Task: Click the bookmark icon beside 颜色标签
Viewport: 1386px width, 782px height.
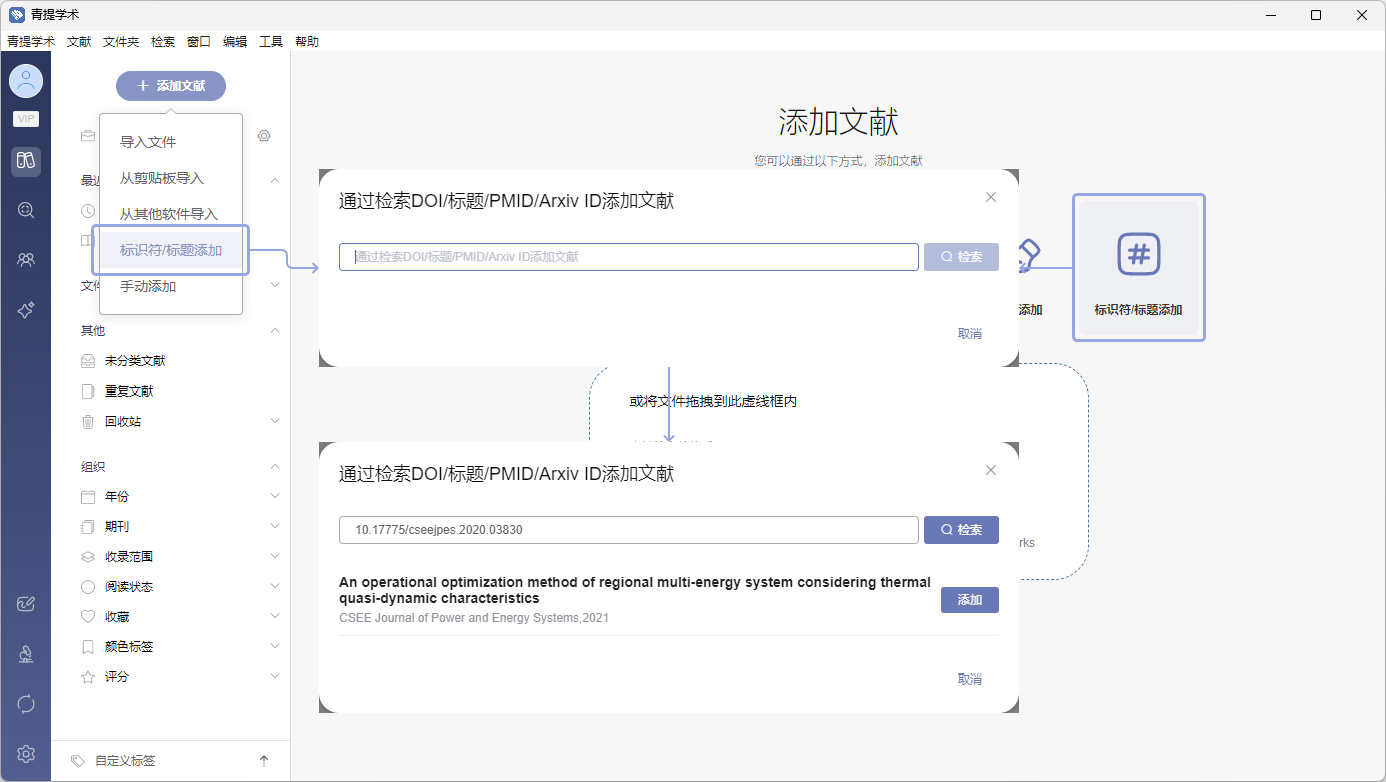Action: pos(88,646)
